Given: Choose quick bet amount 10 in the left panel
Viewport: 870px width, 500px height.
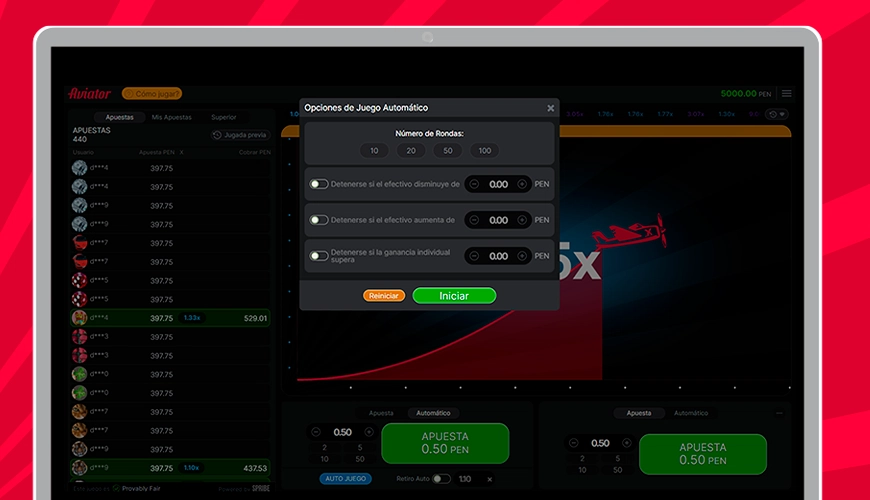Looking at the screenshot, I should (x=325, y=459).
